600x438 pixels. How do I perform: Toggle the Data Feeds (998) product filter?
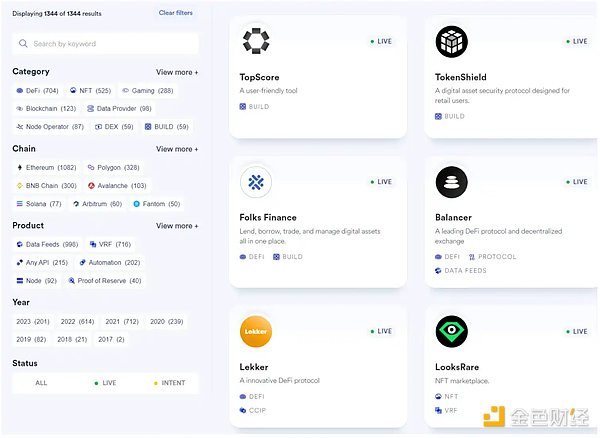coord(46,244)
